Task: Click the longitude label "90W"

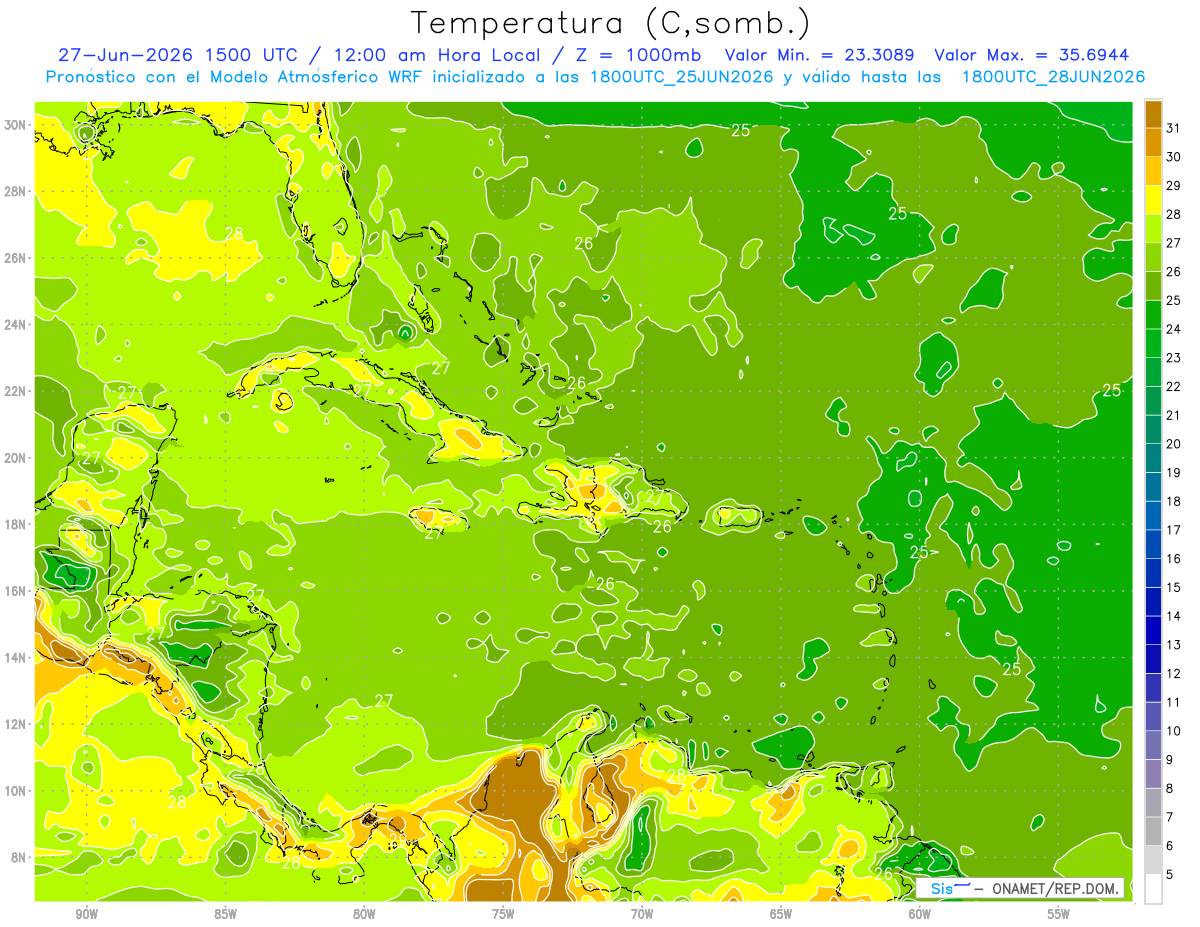Action: click(86, 914)
